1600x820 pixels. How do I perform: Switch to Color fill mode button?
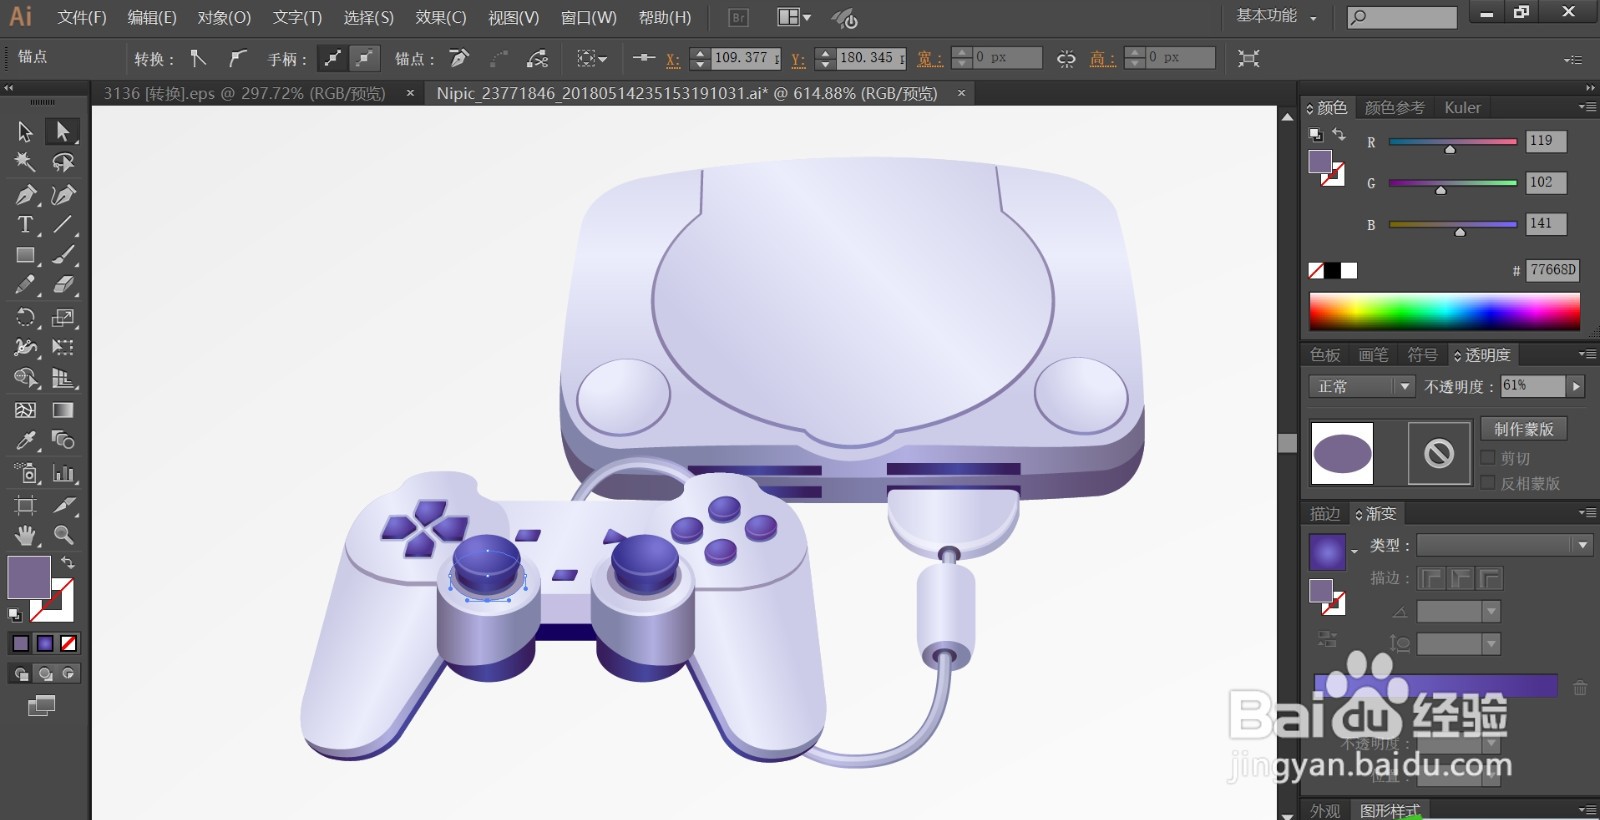(x=20, y=643)
